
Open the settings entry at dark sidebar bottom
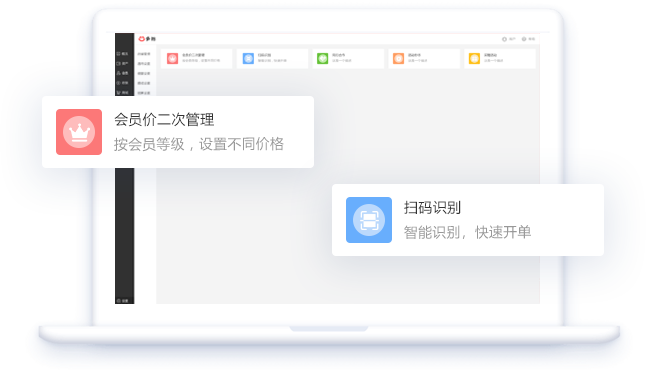[123, 301]
